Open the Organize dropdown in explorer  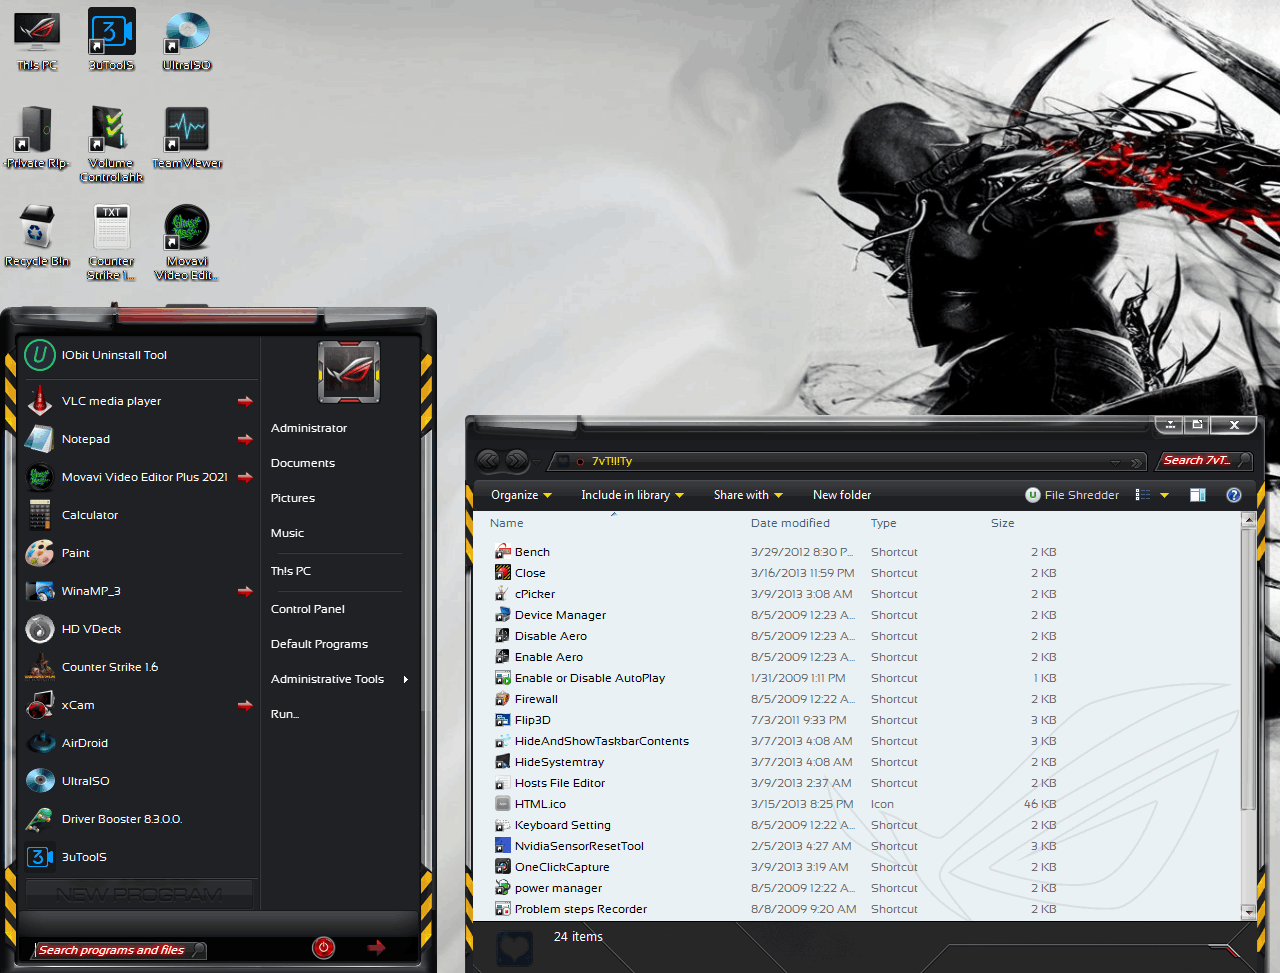pyautogui.click(x=521, y=495)
